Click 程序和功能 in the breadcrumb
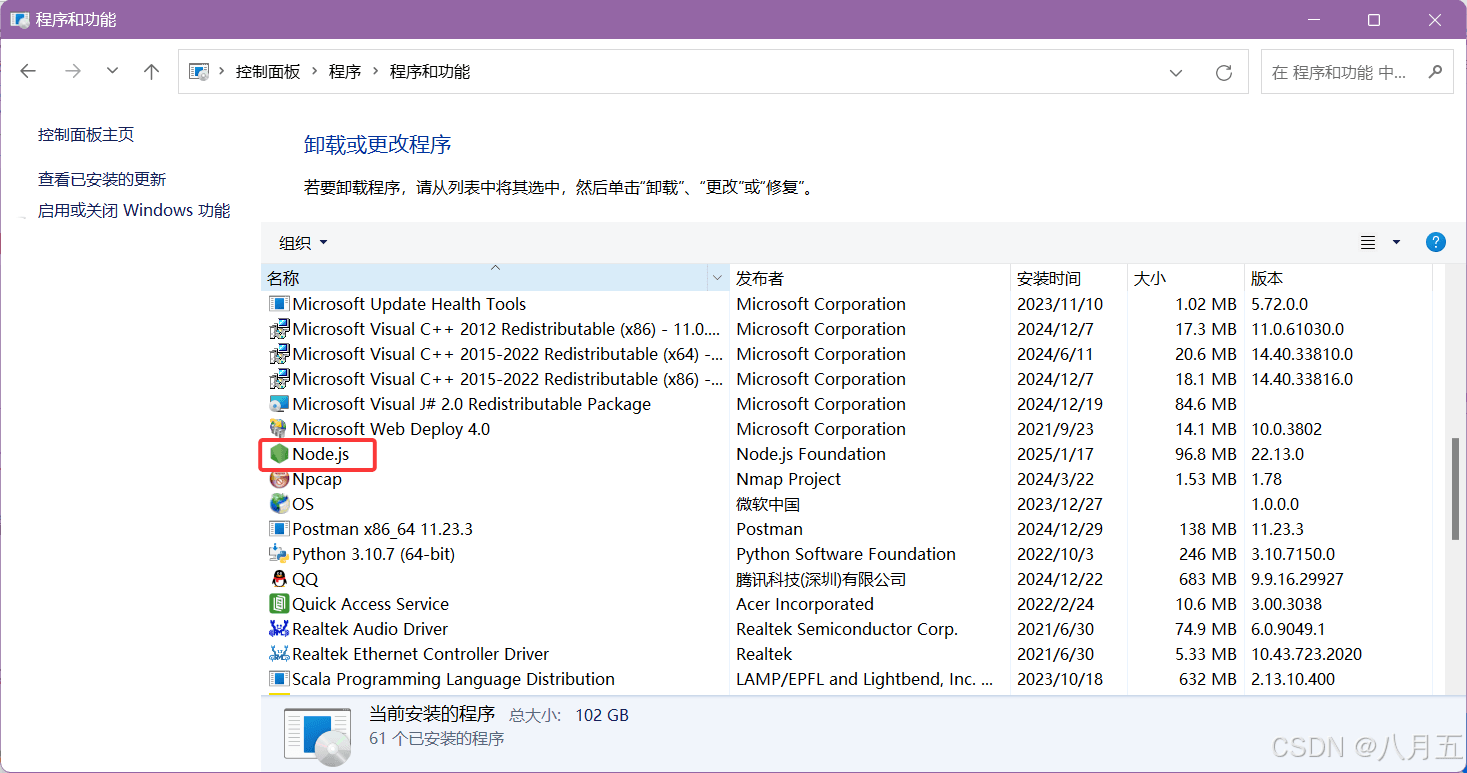The height and width of the screenshot is (773, 1467). (430, 72)
